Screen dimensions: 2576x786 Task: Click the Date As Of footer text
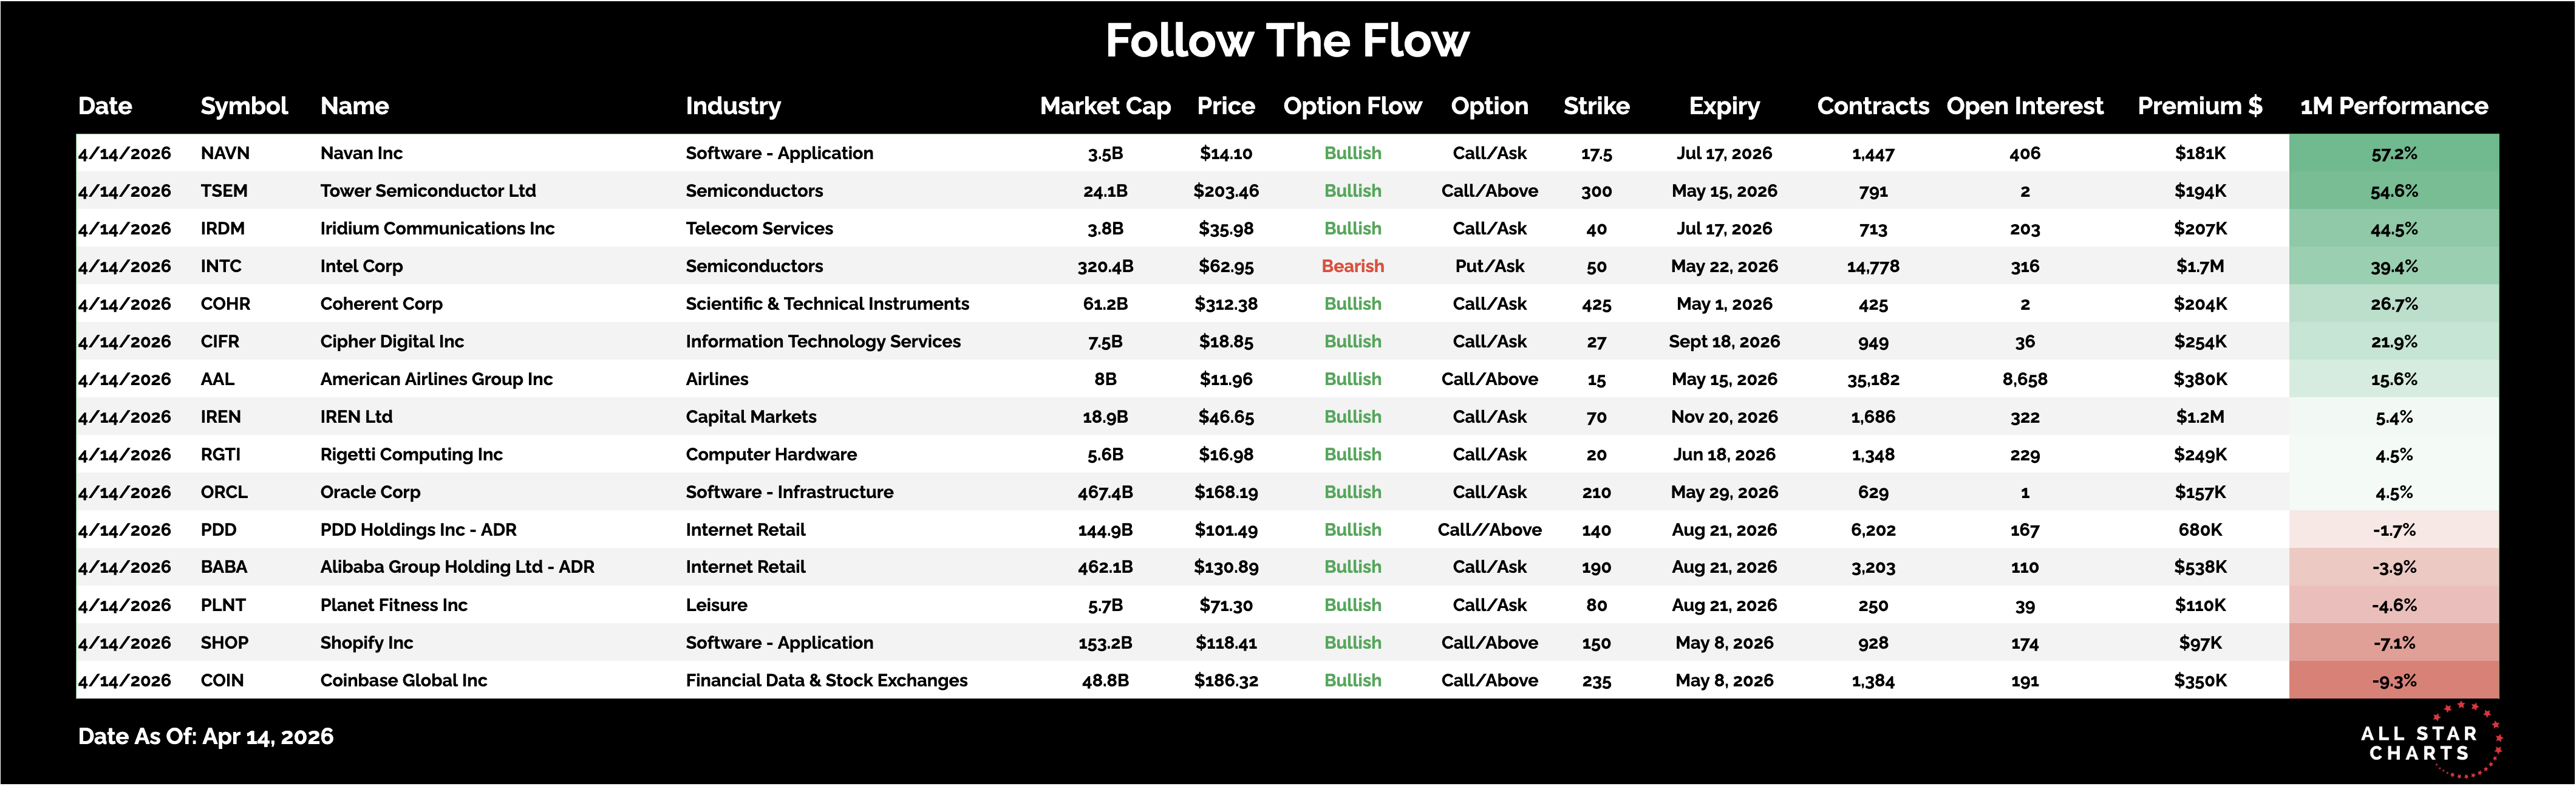[x=206, y=737]
